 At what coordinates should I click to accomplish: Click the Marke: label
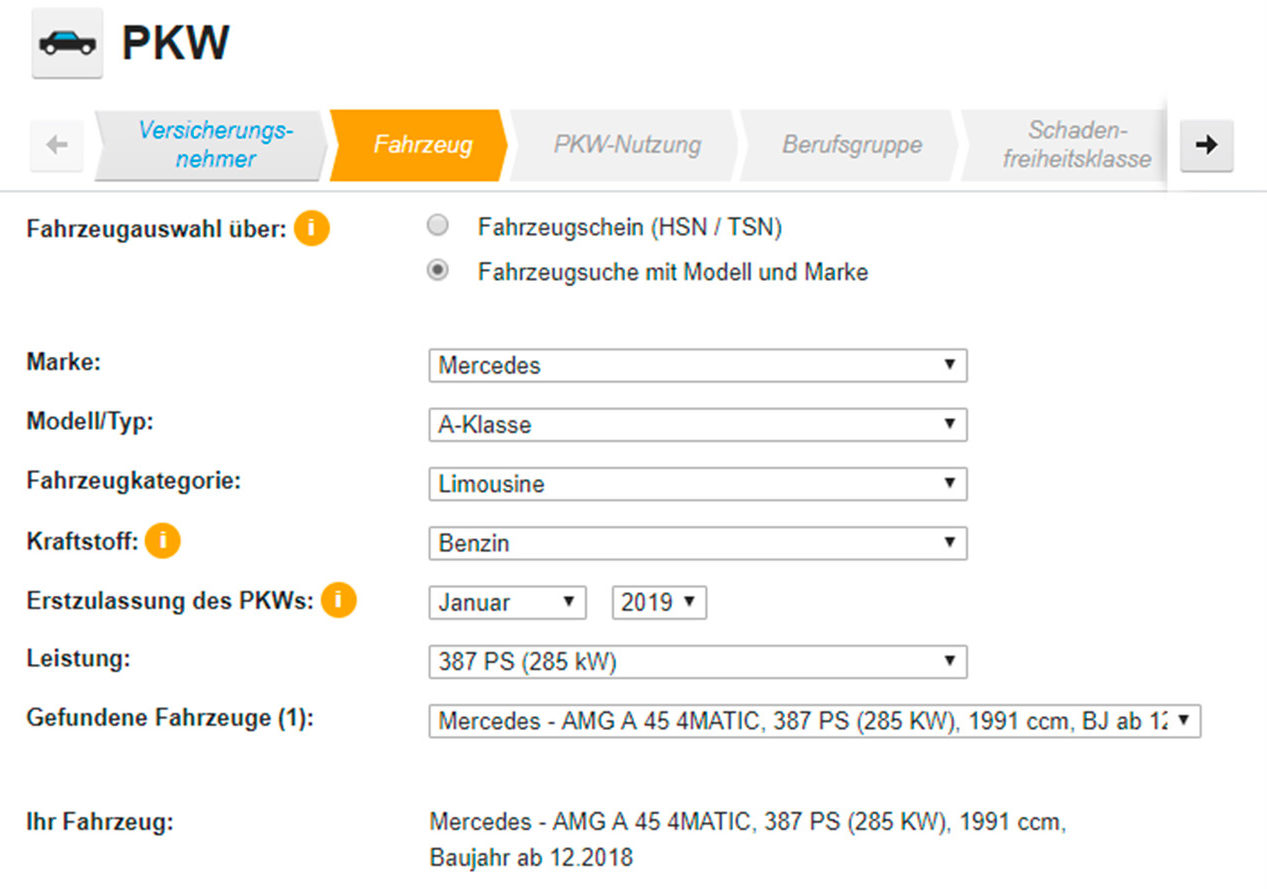64,362
